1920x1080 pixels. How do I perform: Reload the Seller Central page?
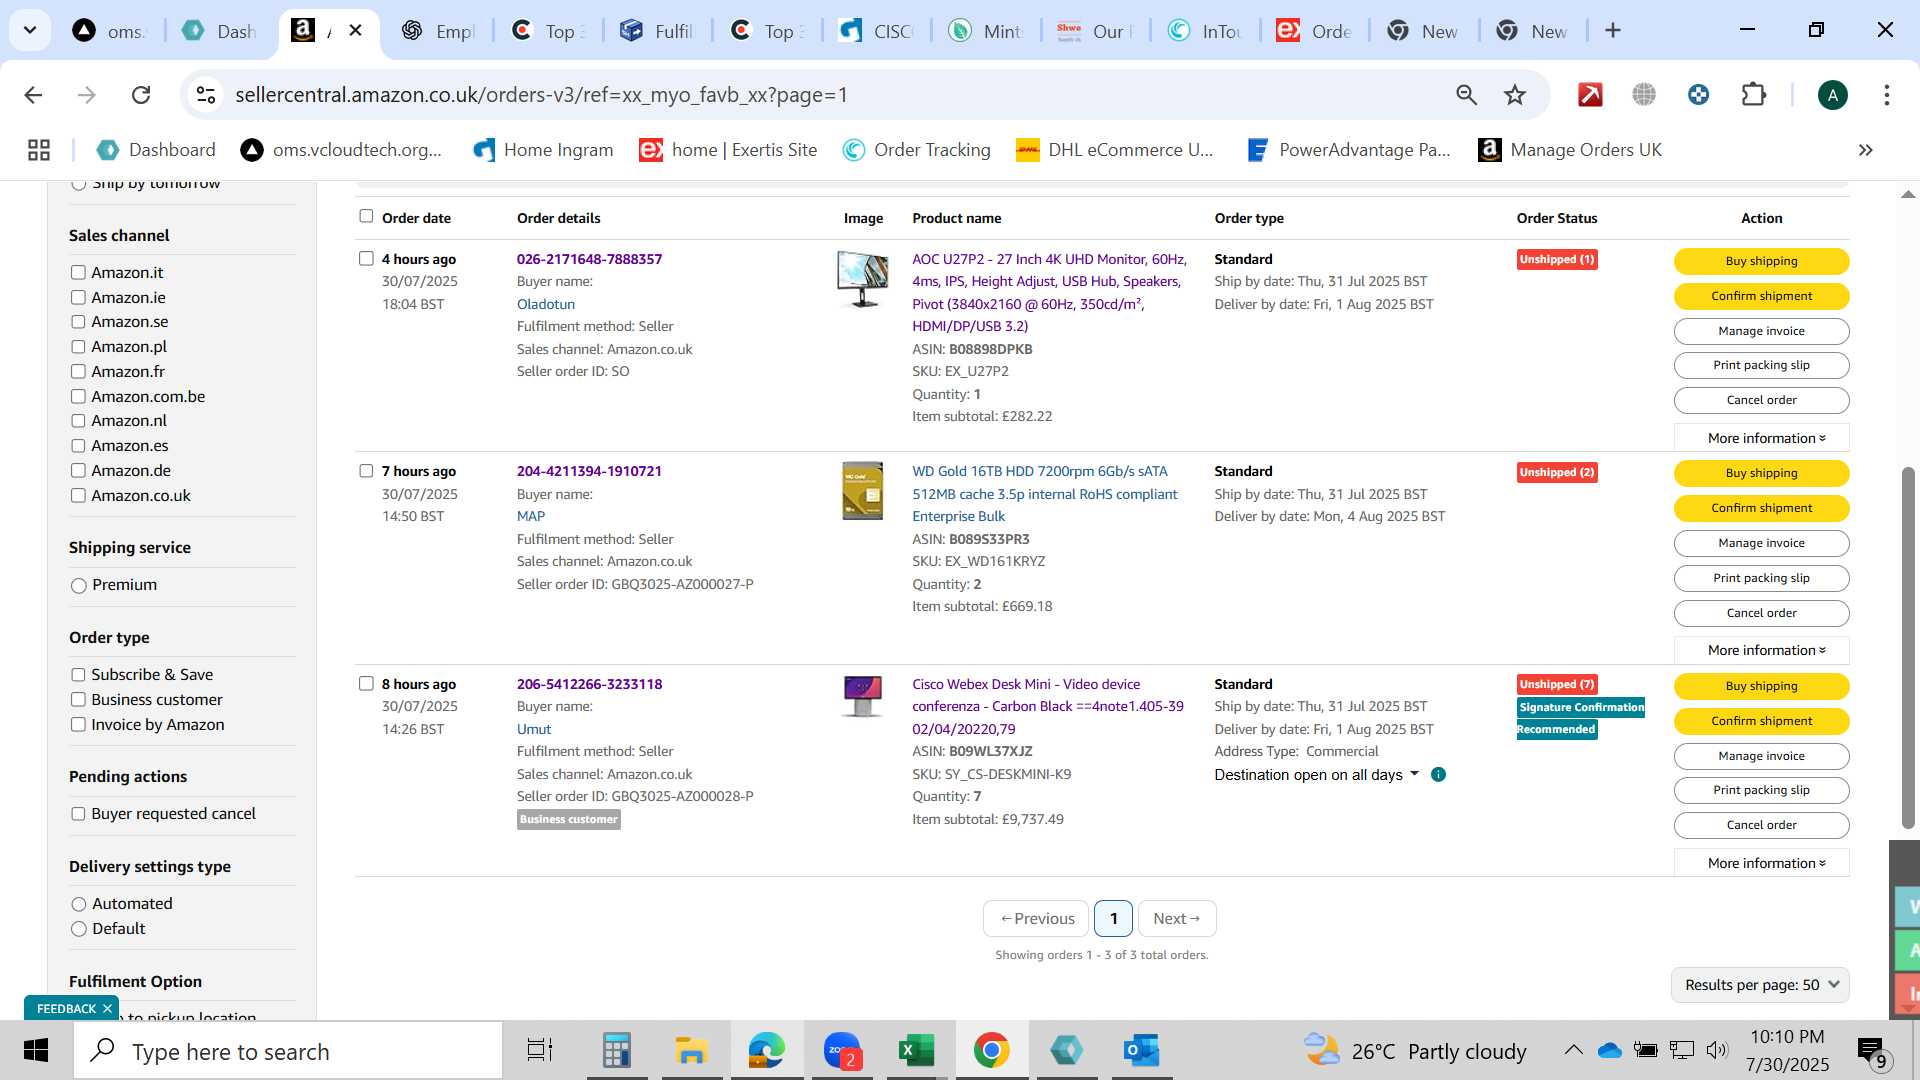point(141,95)
